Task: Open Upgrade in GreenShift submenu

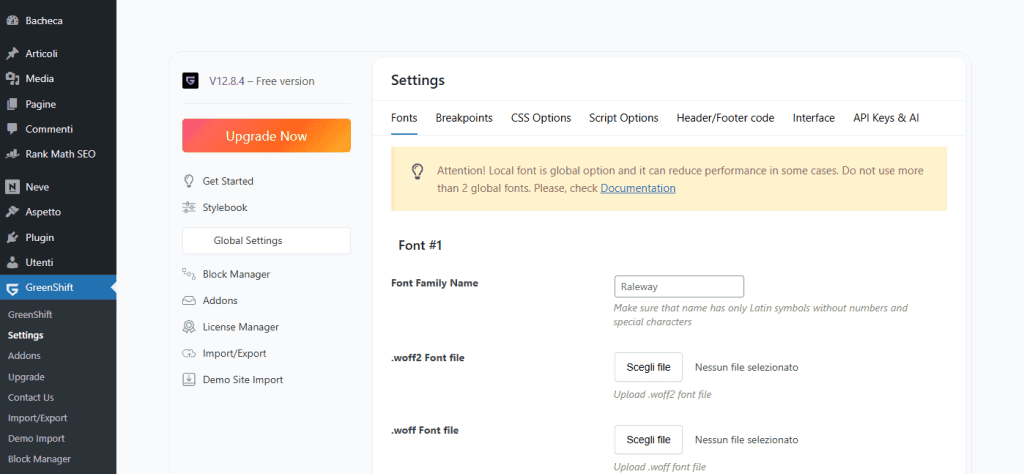Action: [26, 377]
